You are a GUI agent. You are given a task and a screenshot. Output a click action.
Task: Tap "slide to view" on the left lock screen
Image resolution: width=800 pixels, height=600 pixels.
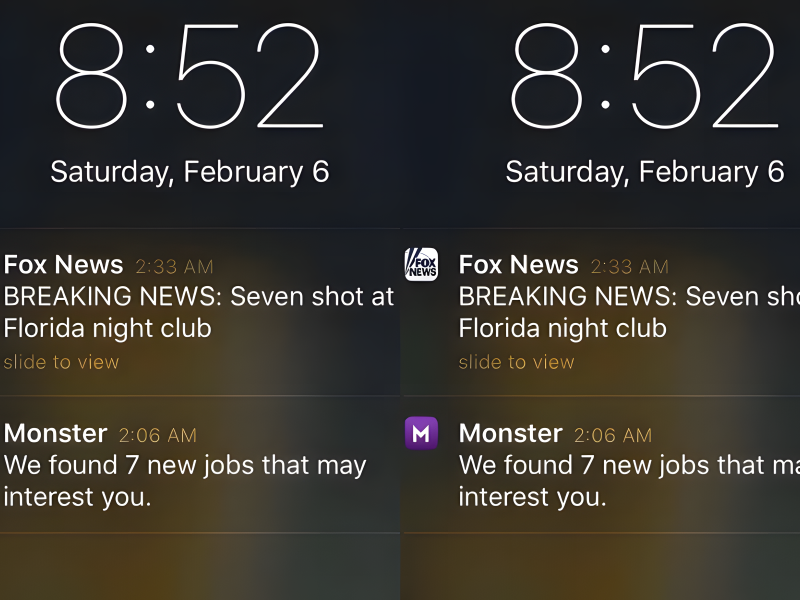[x=61, y=362]
